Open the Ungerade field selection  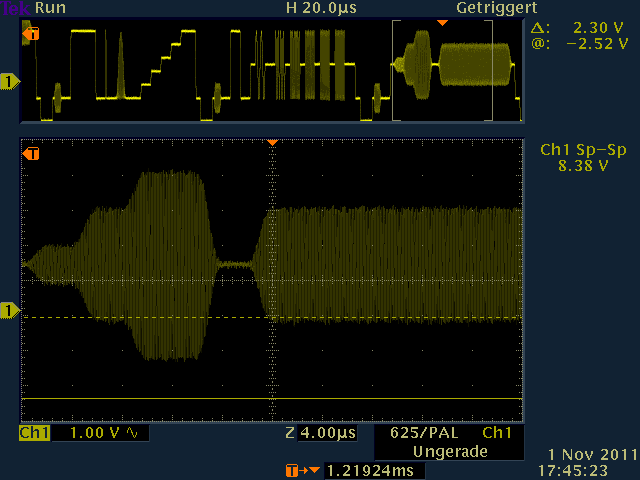tap(449, 452)
